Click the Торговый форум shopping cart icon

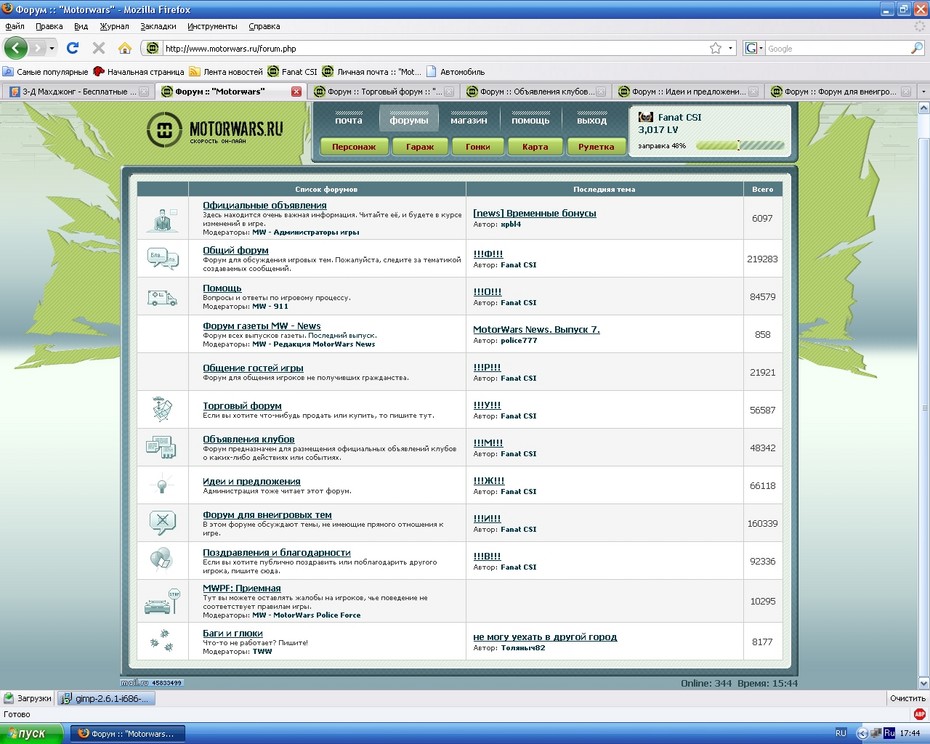[x=163, y=409]
